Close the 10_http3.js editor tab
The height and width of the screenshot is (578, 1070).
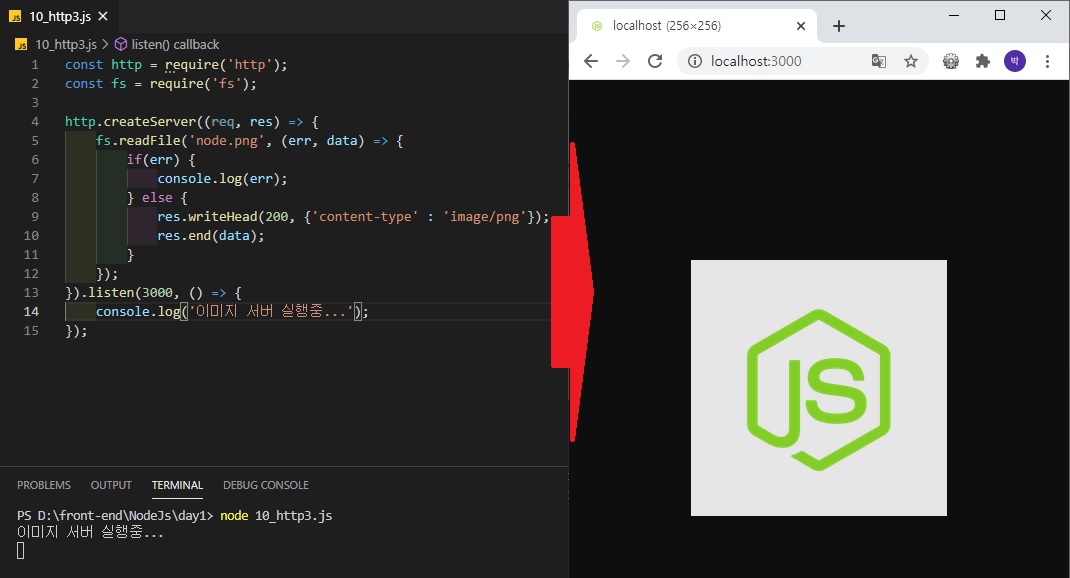coord(103,16)
